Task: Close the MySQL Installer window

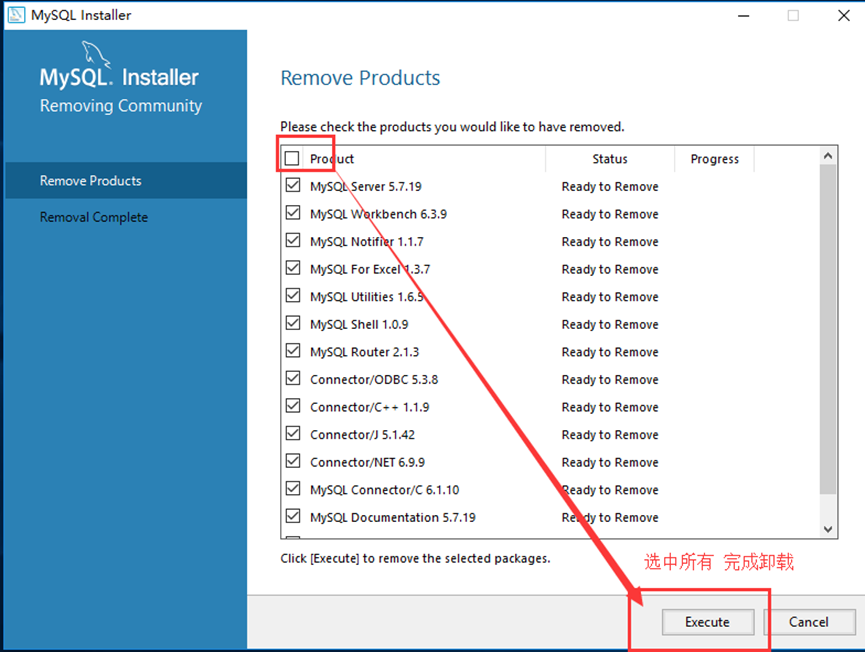Action: point(844,15)
